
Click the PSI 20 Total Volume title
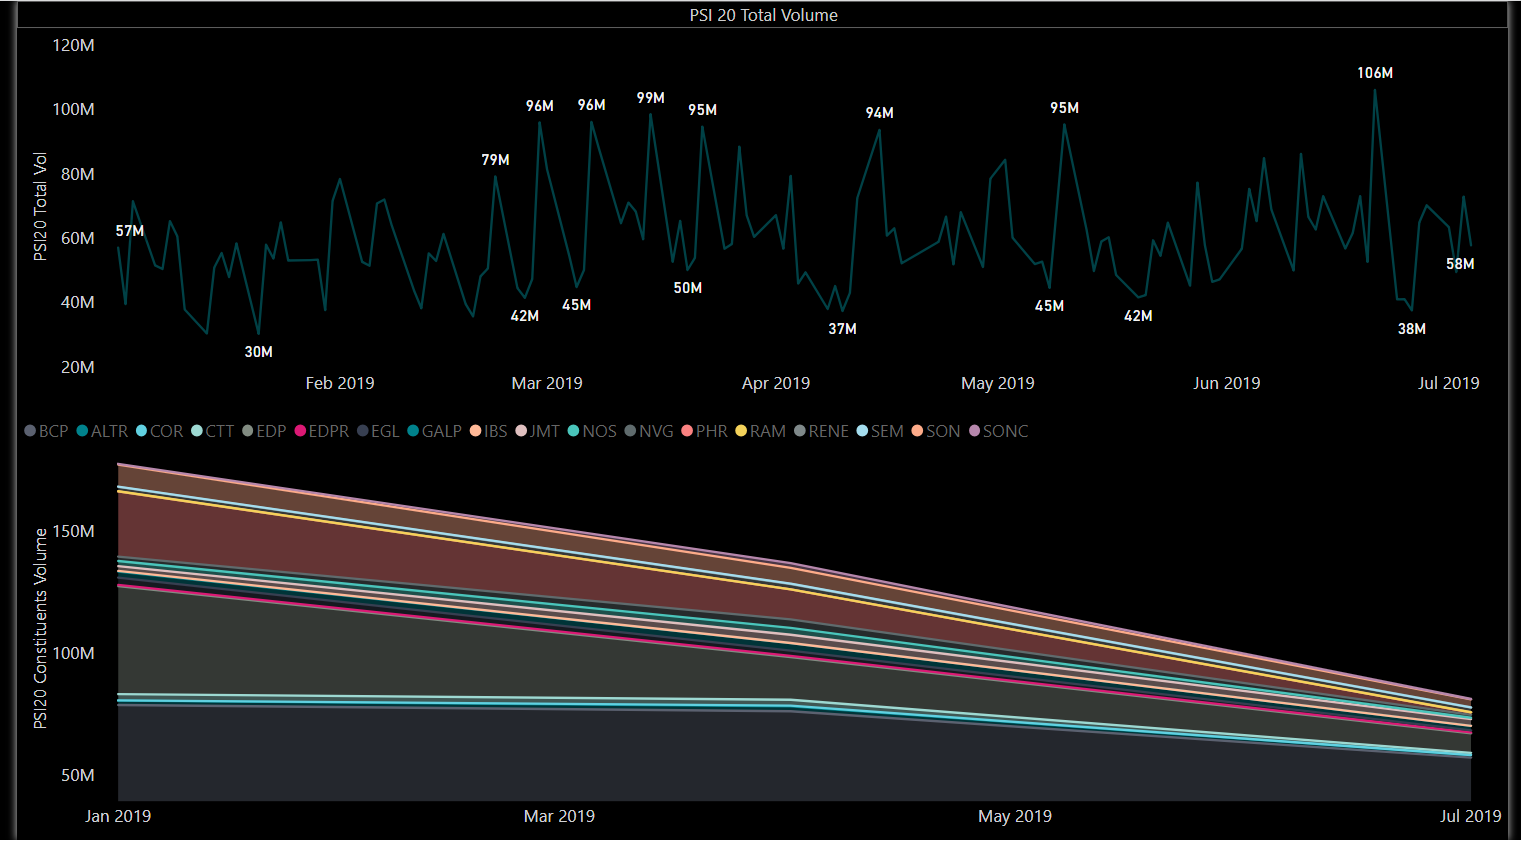[763, 15]
